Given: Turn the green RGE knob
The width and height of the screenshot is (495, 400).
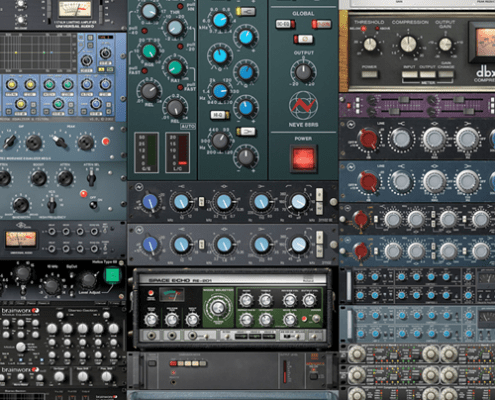Looking at the screenshot, I should (149, 51).
